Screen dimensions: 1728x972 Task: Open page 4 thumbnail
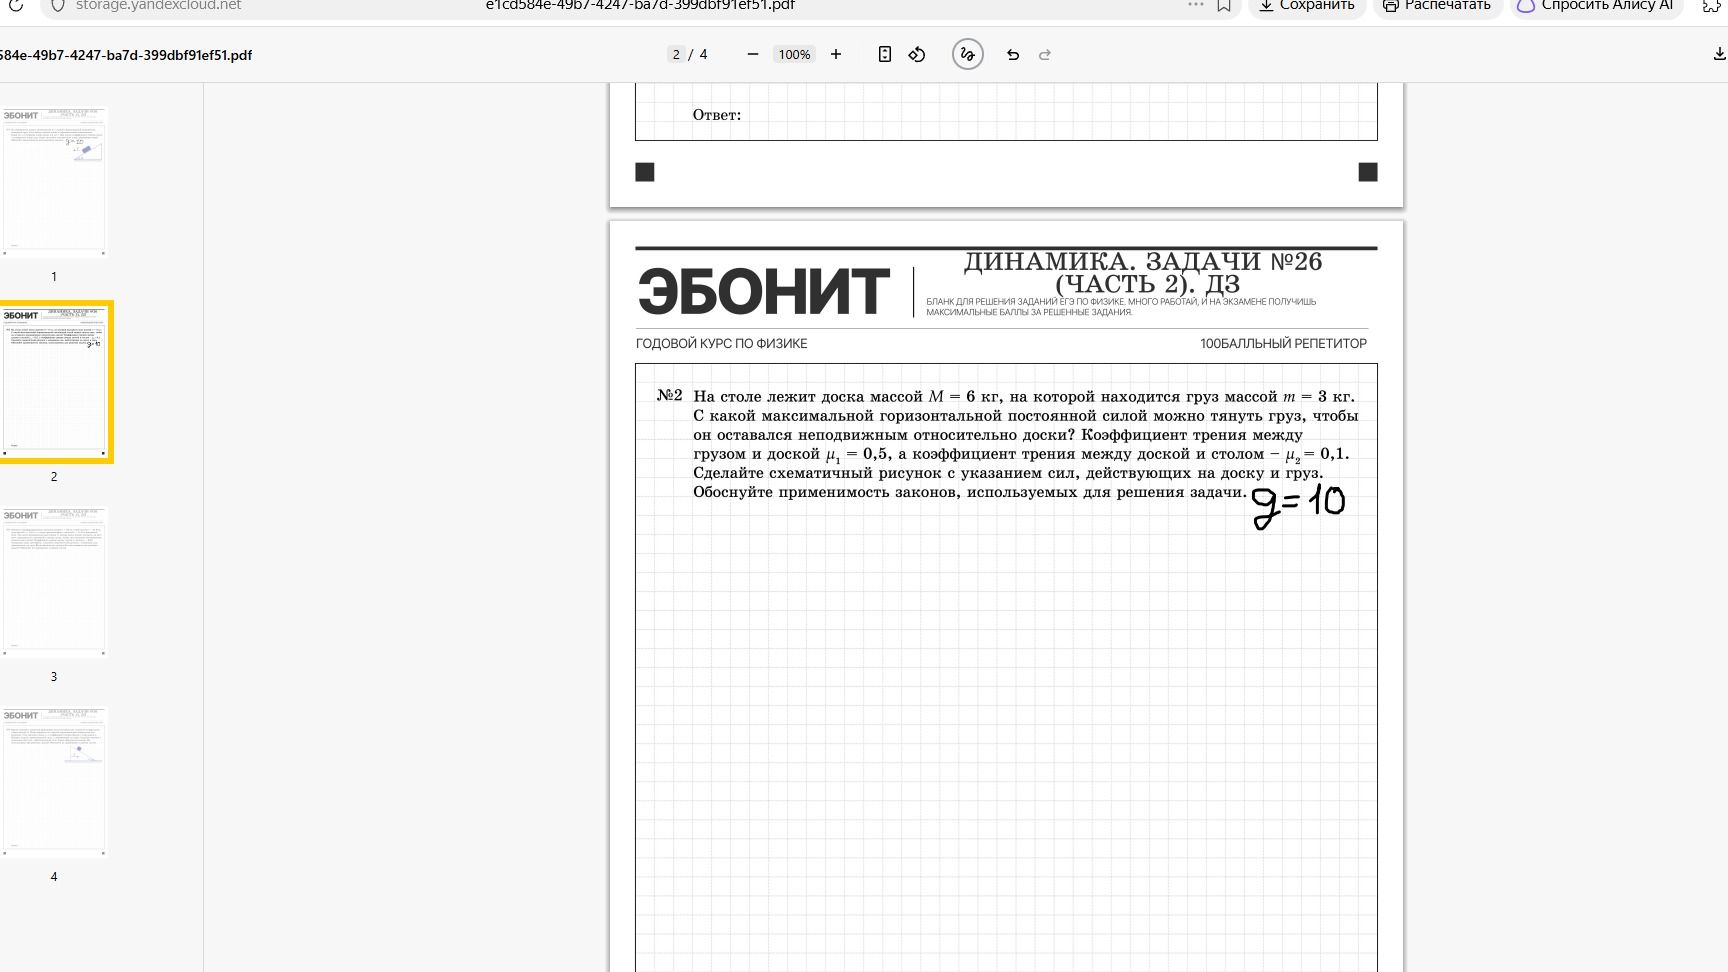(54, 782)
